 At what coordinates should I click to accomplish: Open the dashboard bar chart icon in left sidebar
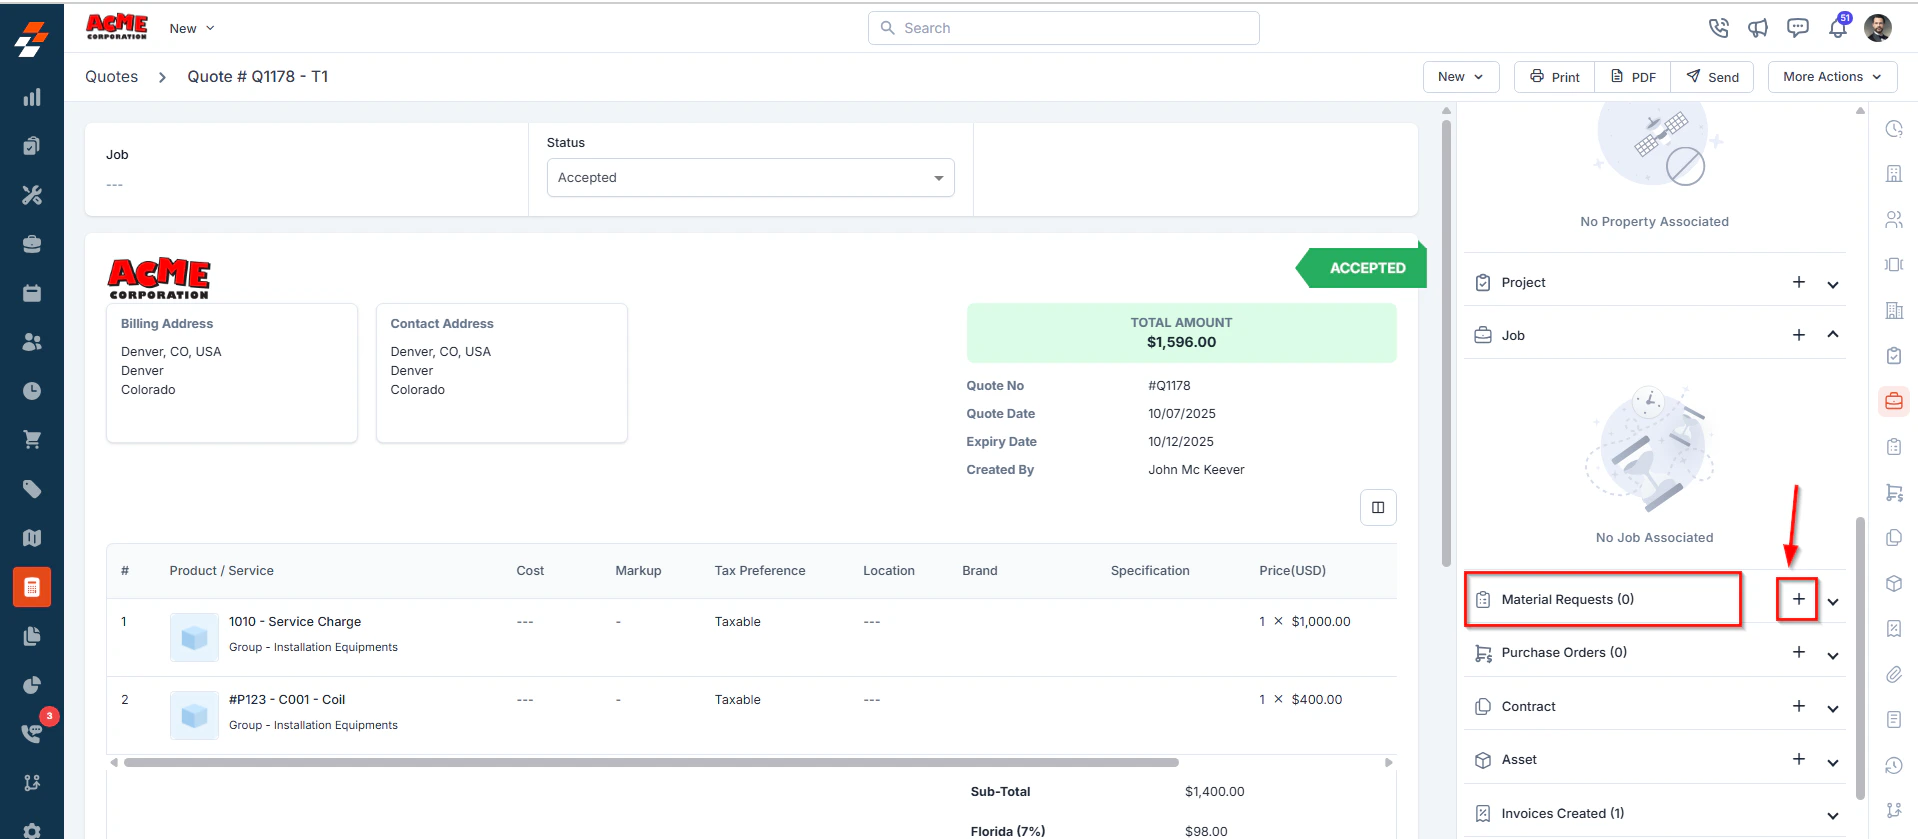[32, 97]
